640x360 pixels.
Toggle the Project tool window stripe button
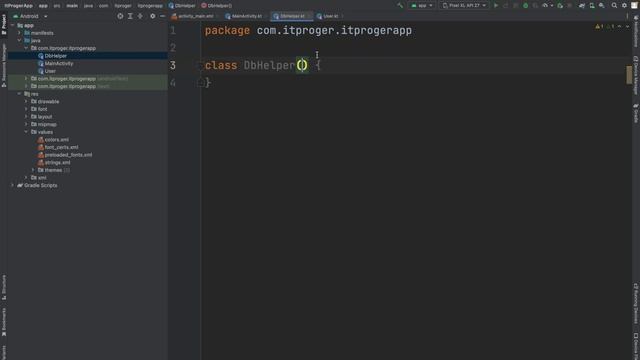pyautogui.click(x=4, y=24)
